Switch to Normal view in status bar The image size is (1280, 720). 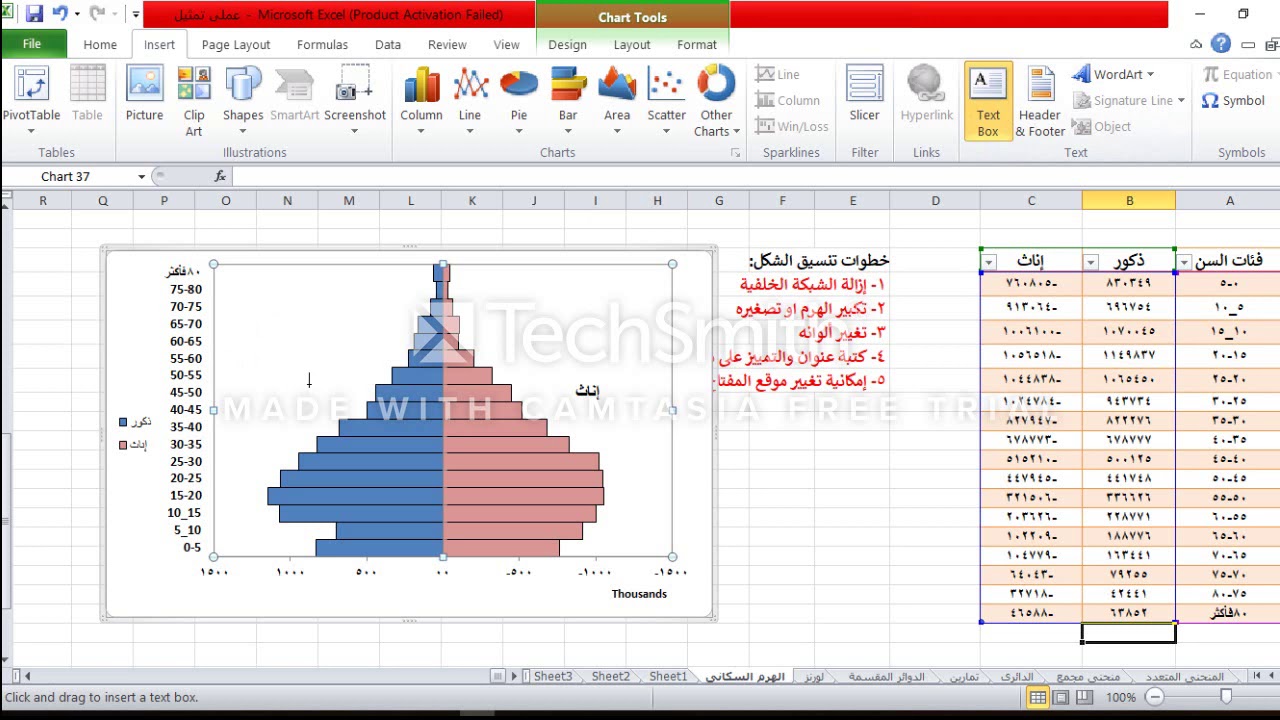[1038, 697]
